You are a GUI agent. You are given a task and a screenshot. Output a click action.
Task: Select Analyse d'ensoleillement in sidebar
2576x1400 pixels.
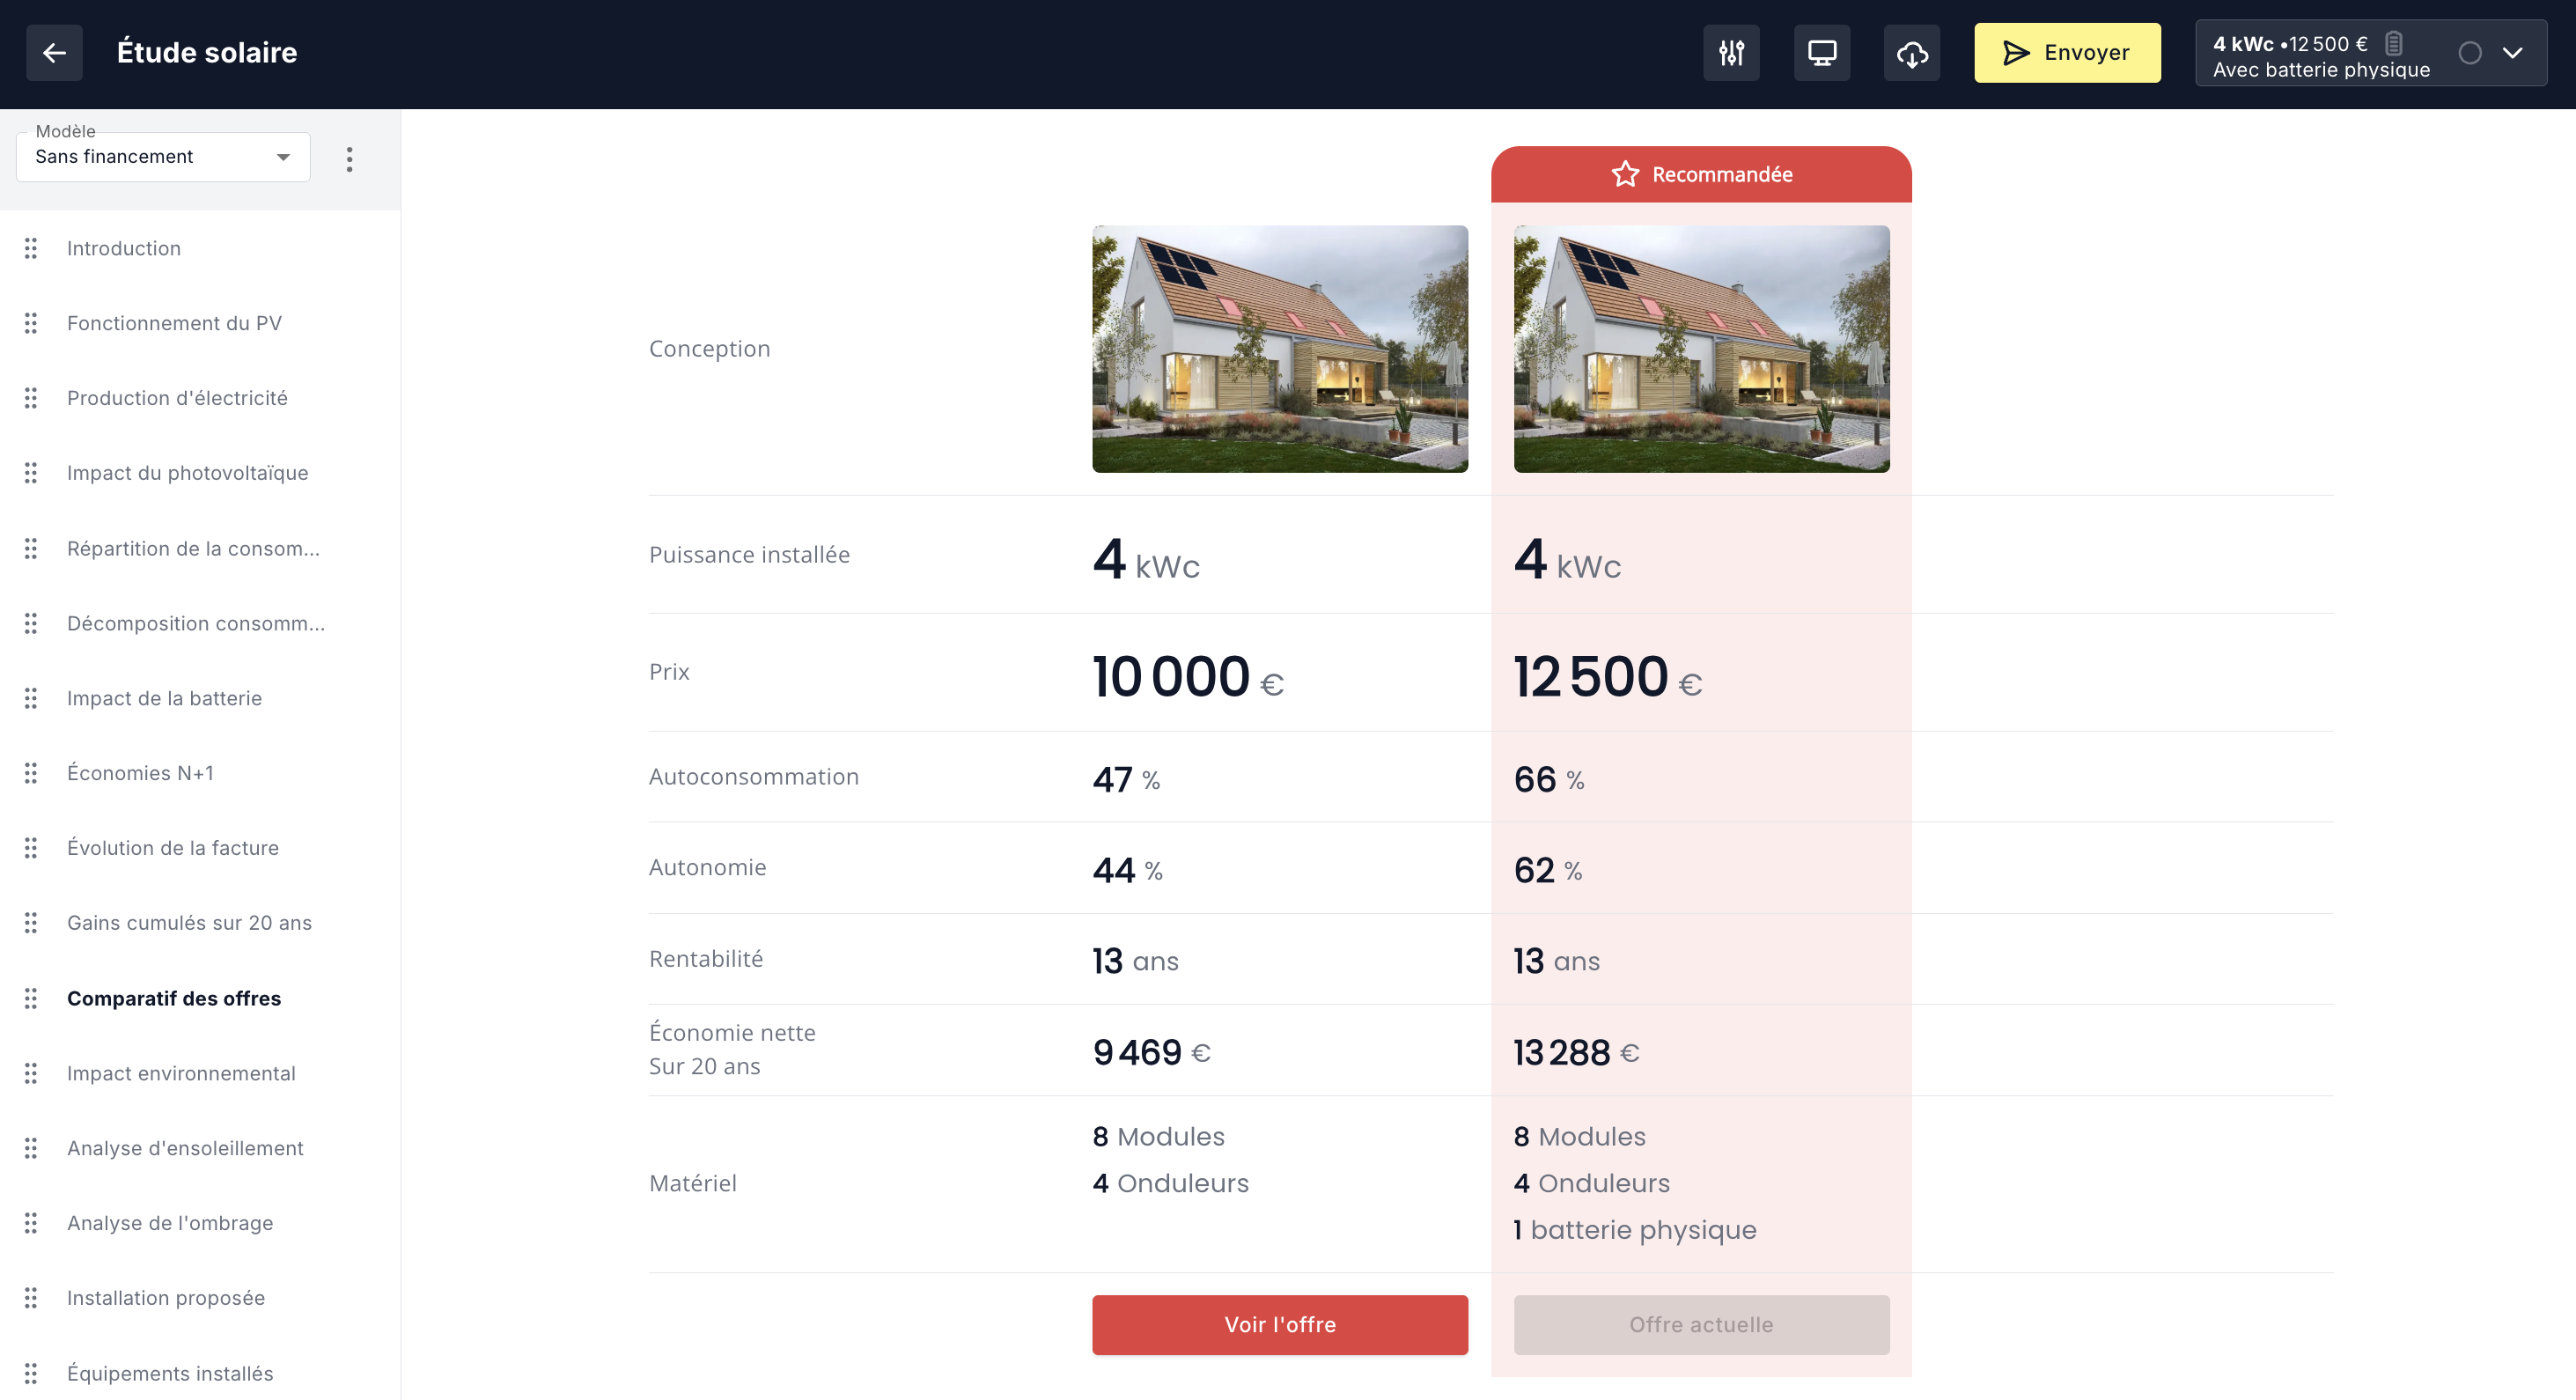pyautogui.click(x=185, y=1148)
